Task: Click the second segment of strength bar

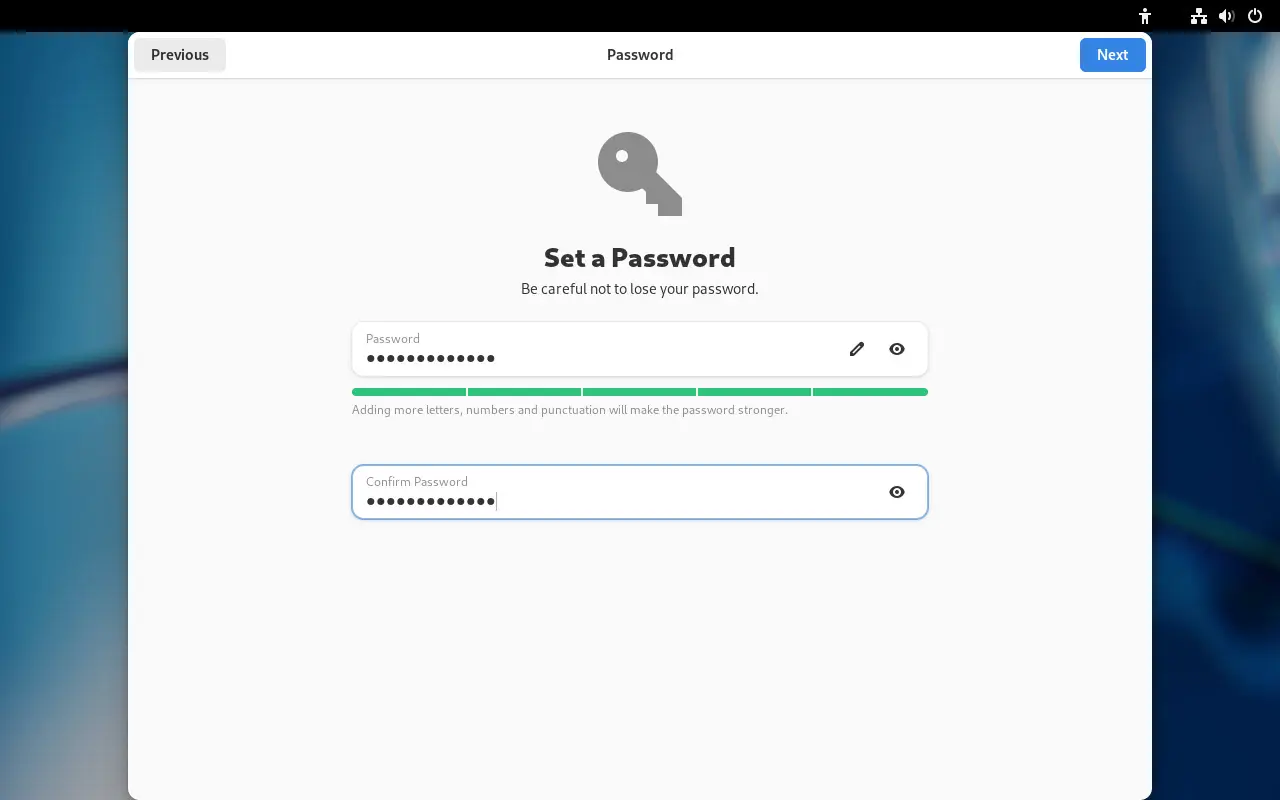Action: point(524,392)
